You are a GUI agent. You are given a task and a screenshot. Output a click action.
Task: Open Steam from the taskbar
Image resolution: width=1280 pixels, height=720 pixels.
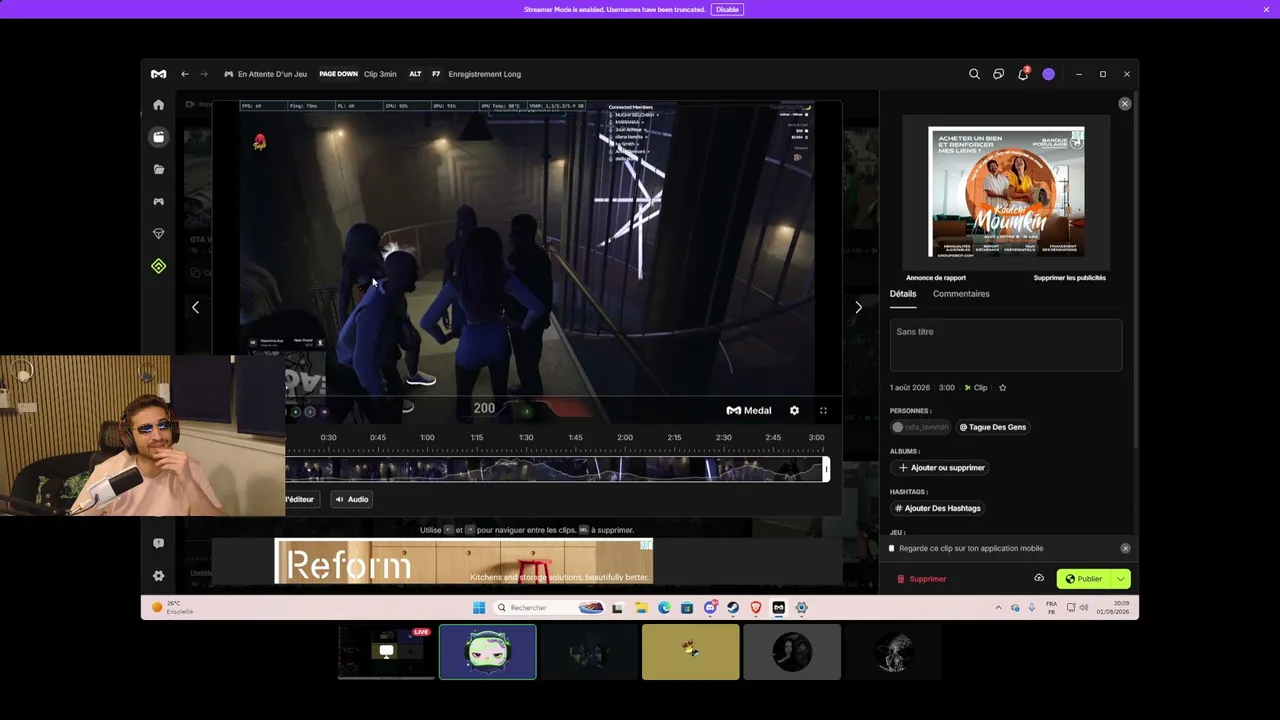(x=733, y=608)
